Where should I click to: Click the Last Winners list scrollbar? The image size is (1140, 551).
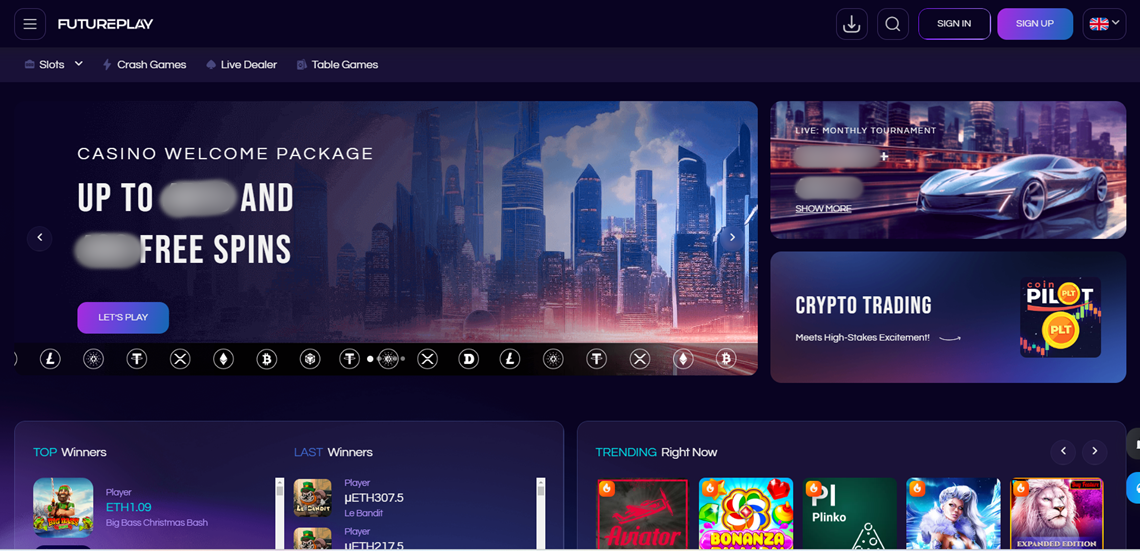click(540, 513)
